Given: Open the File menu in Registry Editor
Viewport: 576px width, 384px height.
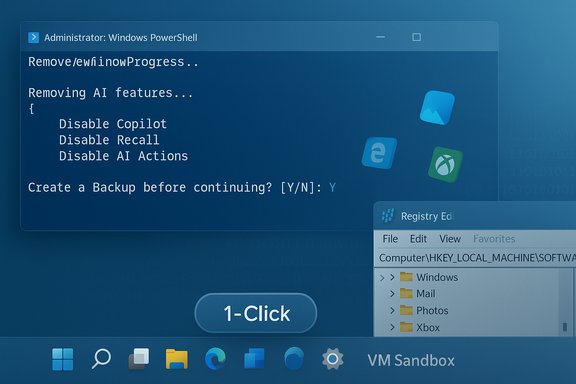Looking at the screenshot, I should 390,239.
